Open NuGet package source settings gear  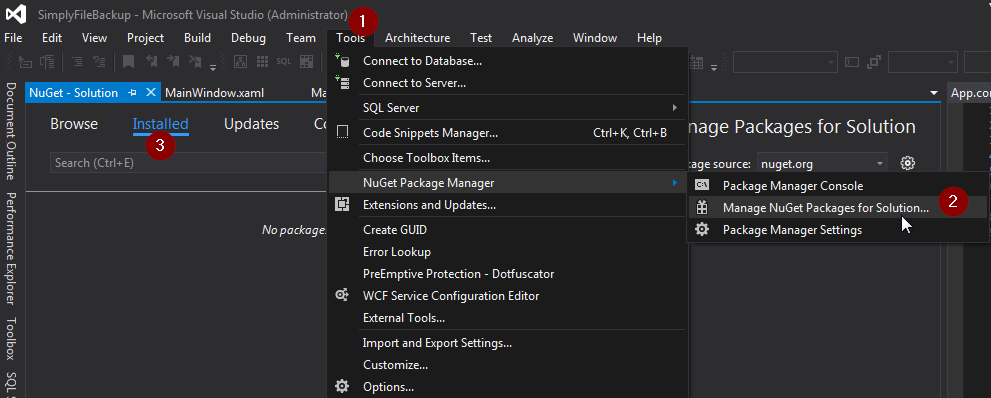point(908,164)
